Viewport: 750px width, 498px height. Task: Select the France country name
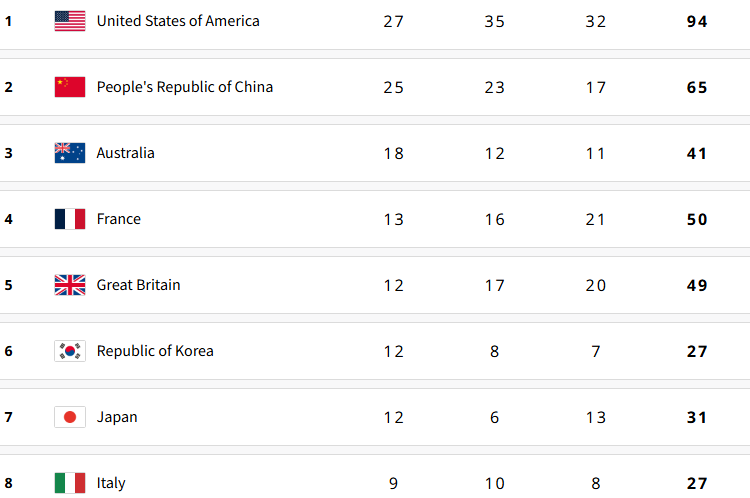(x=119, y=219)
